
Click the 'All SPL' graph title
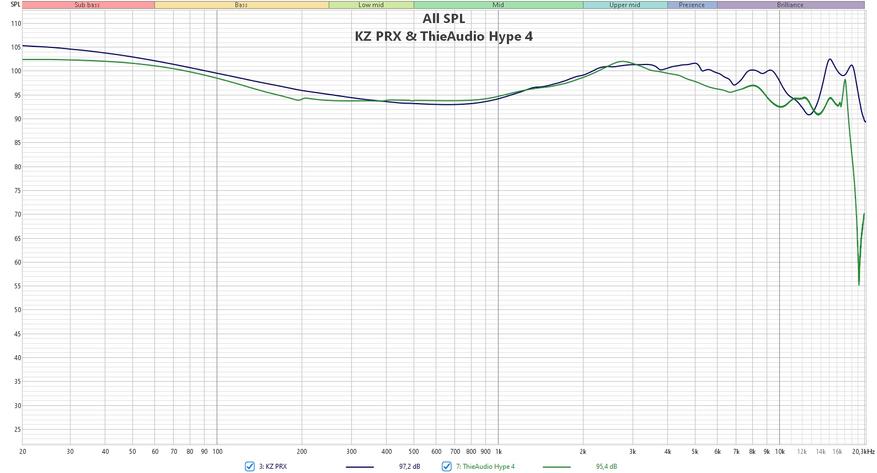[x=444, y=18]
